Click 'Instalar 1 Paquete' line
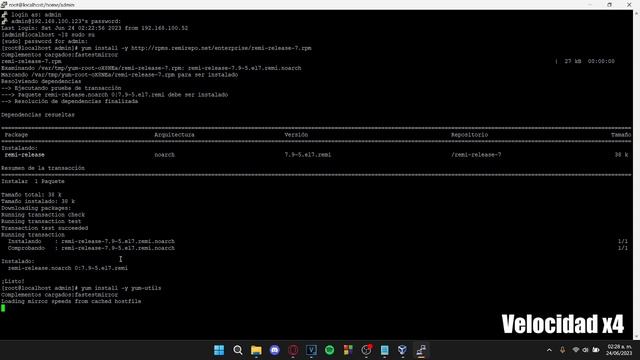The width and height of the screenshot is (640, 360). [x=33, y=181]
